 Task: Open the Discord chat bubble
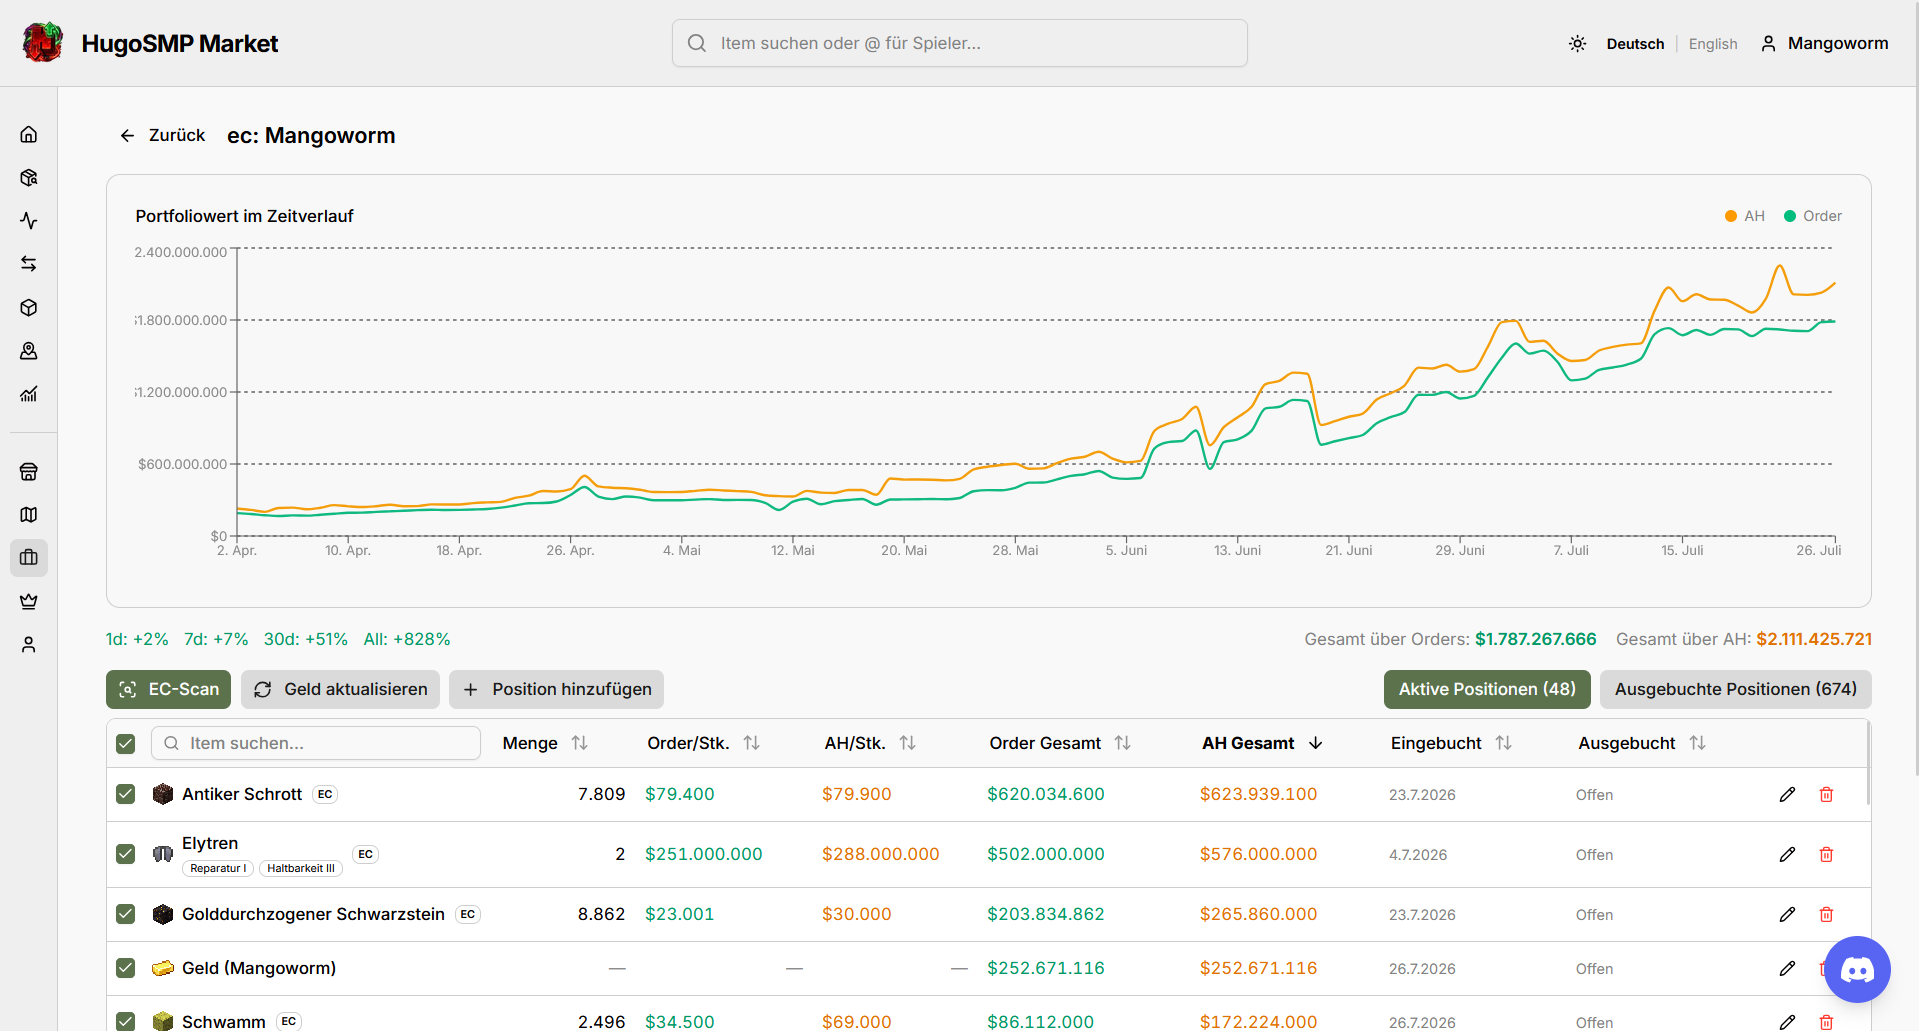pos(1857,969)
